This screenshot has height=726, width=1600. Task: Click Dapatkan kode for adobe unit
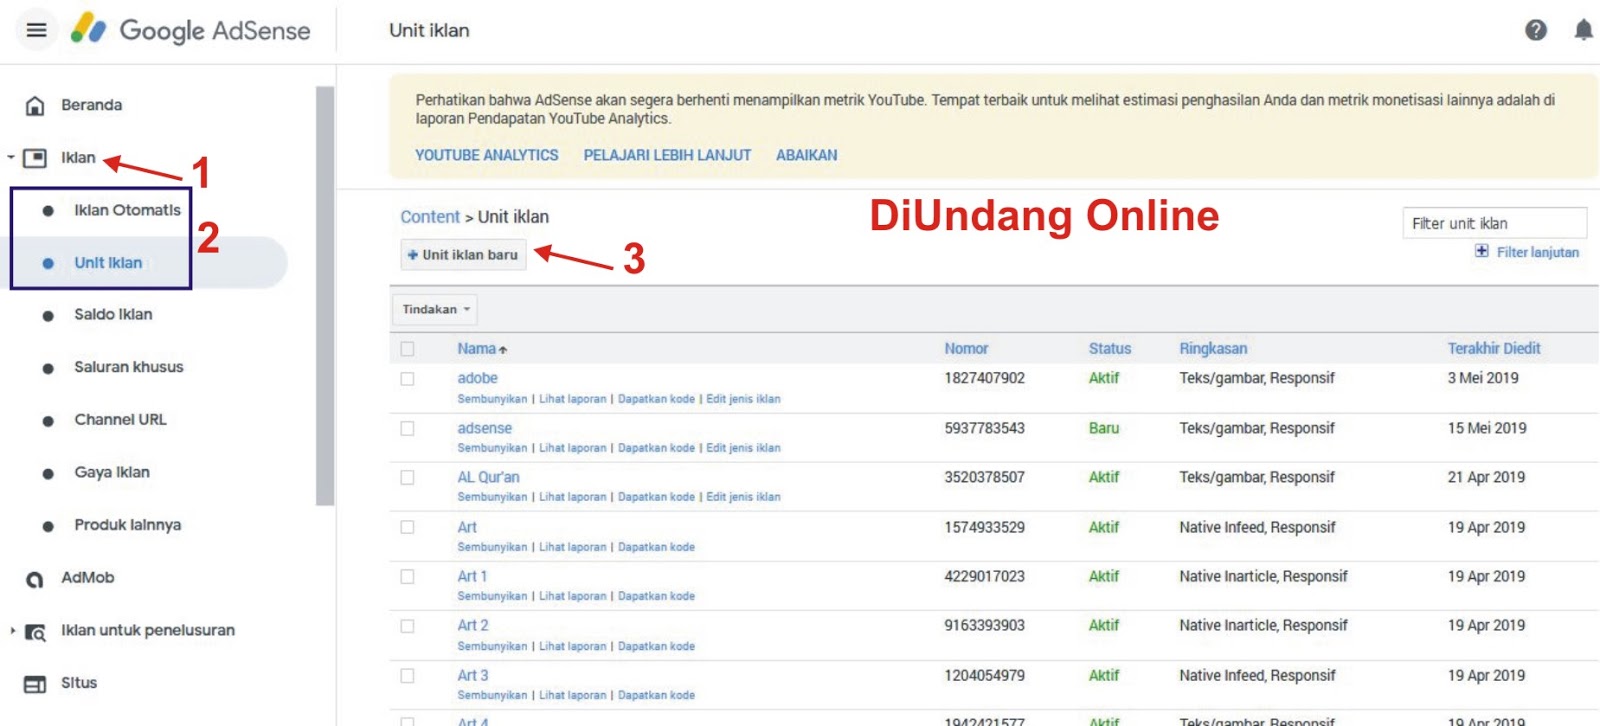656,399
